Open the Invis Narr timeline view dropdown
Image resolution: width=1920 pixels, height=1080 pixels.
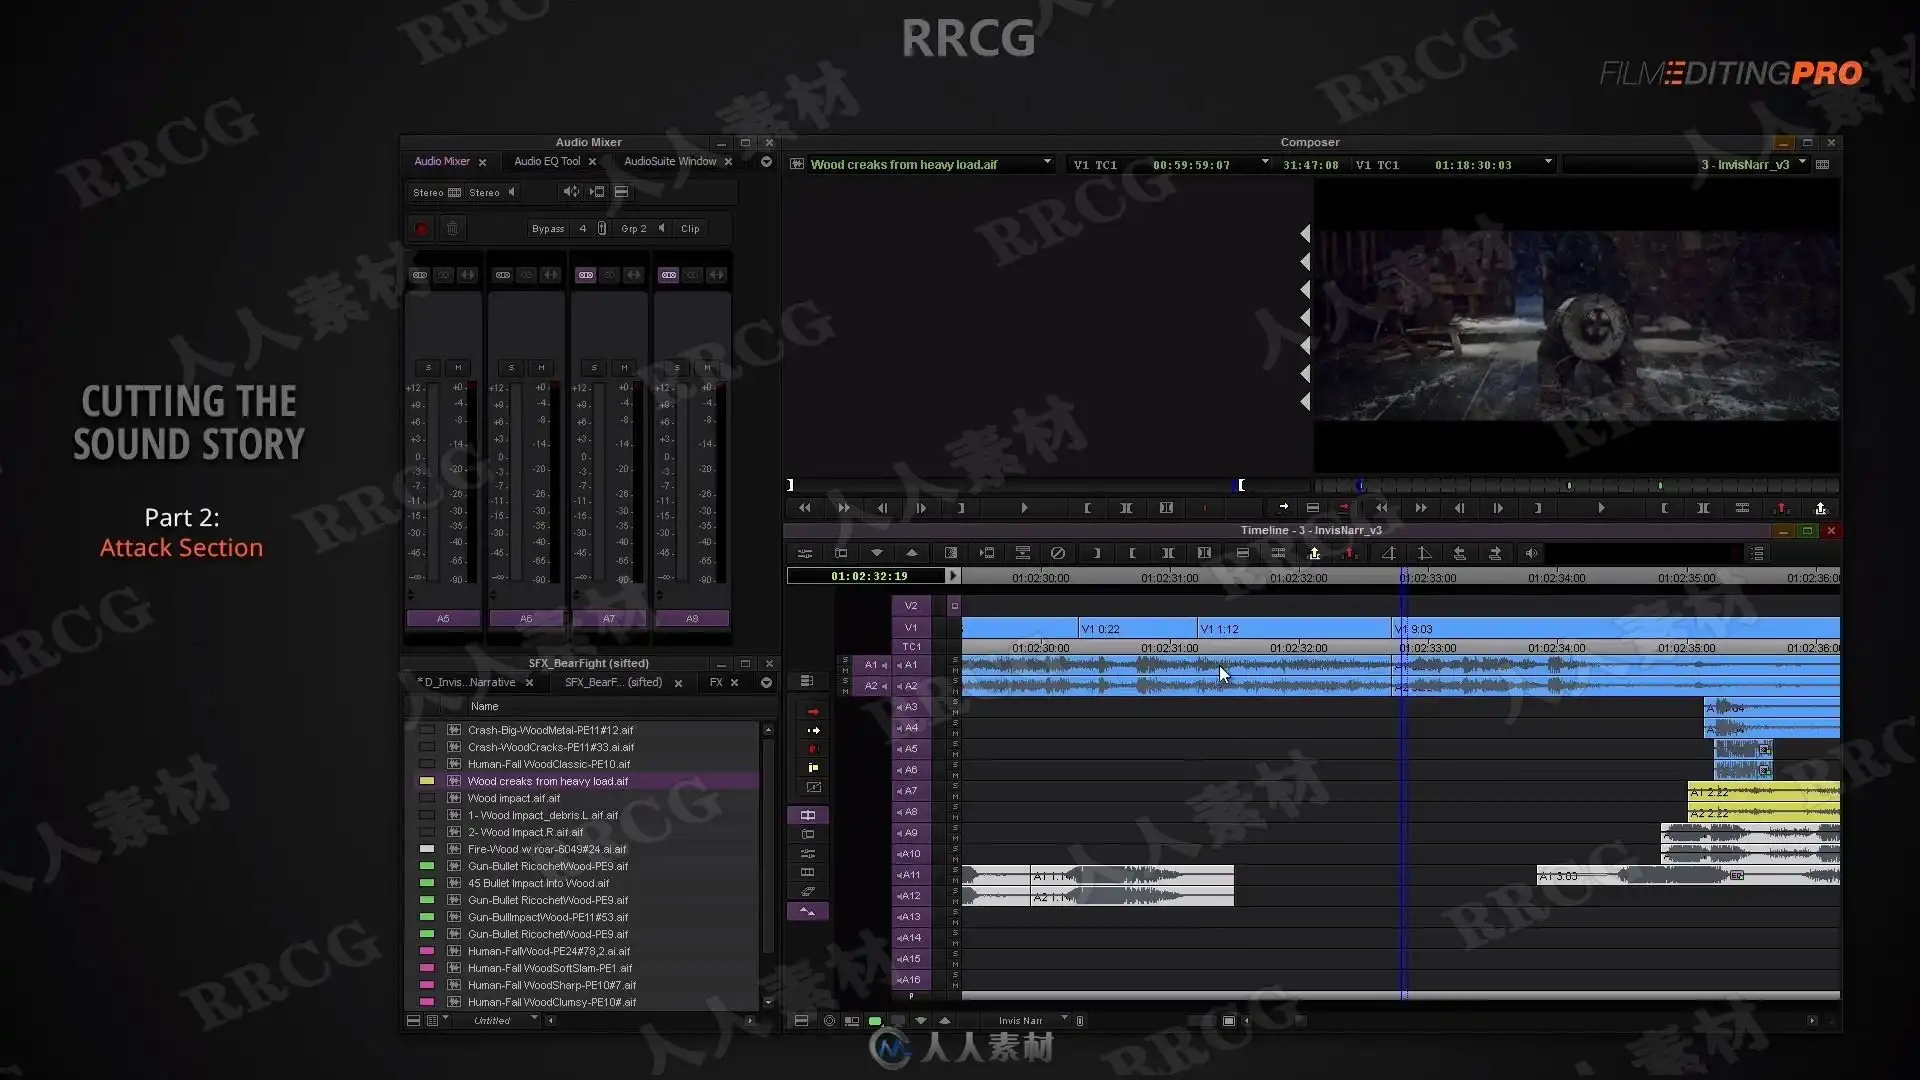coord(1064,1020)
